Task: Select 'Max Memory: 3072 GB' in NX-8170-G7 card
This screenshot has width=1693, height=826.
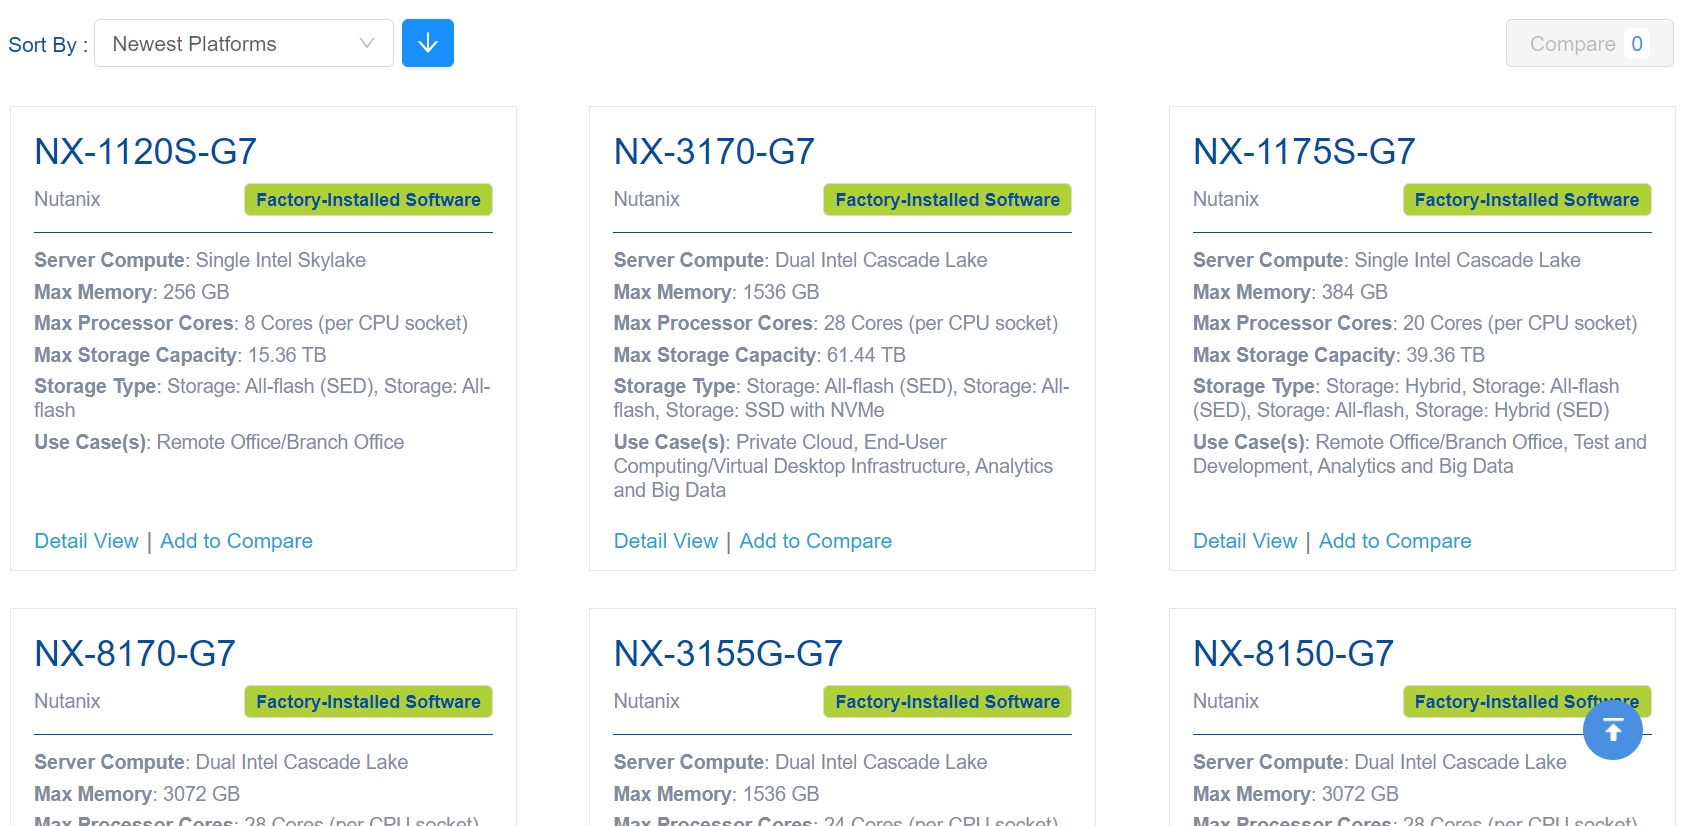Action: (137, 794)
